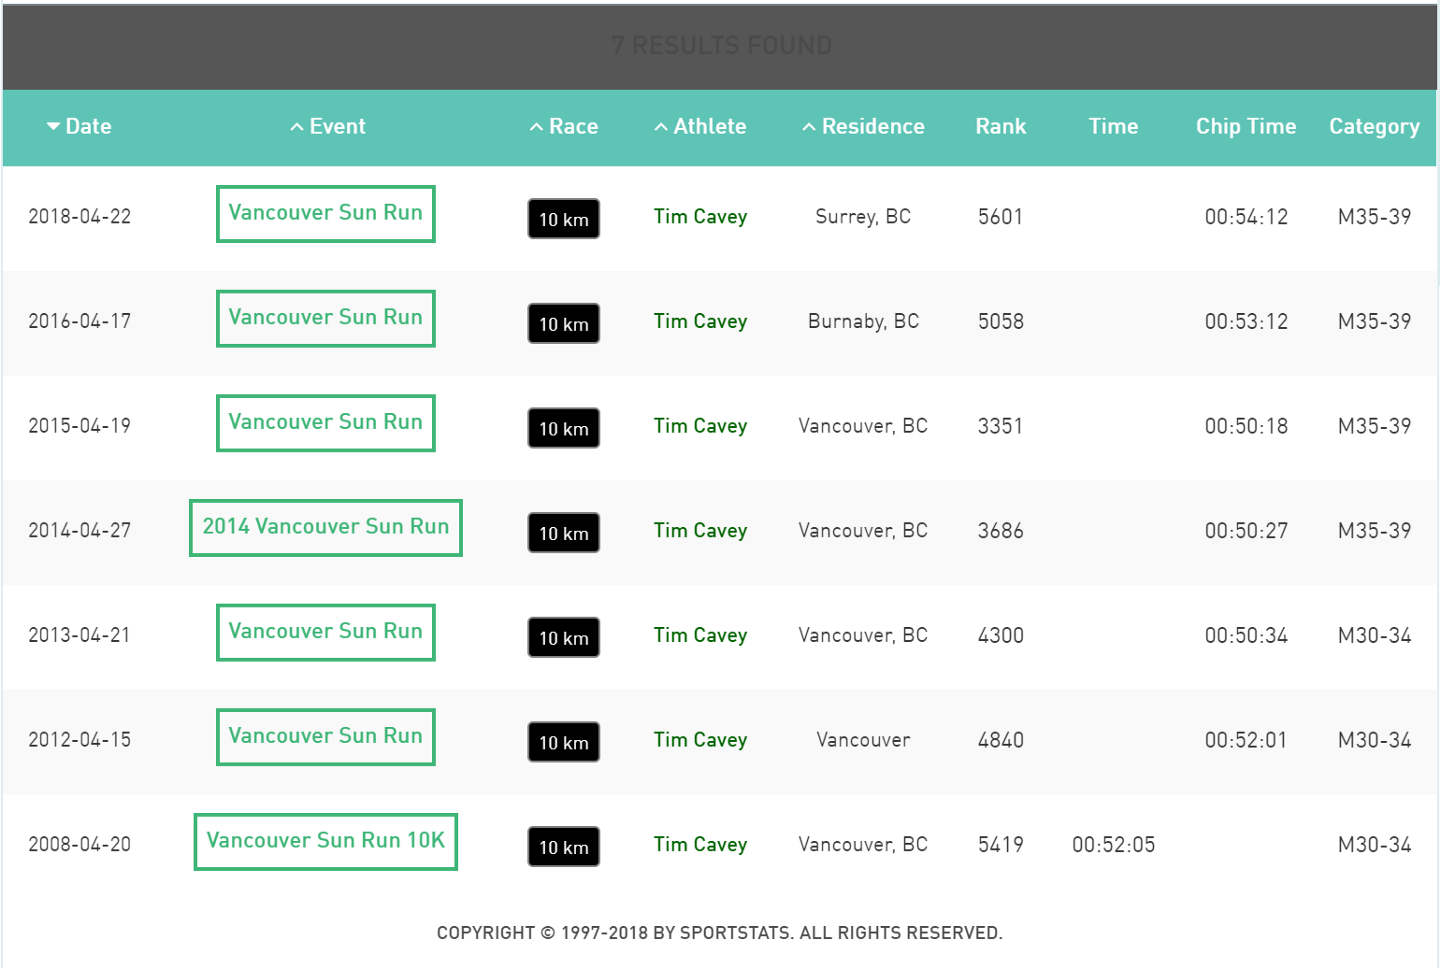Open Tim Cavey link in Surrey row
The width and height of the screenshot is (1440, 968).
click(x=700, y=217)
